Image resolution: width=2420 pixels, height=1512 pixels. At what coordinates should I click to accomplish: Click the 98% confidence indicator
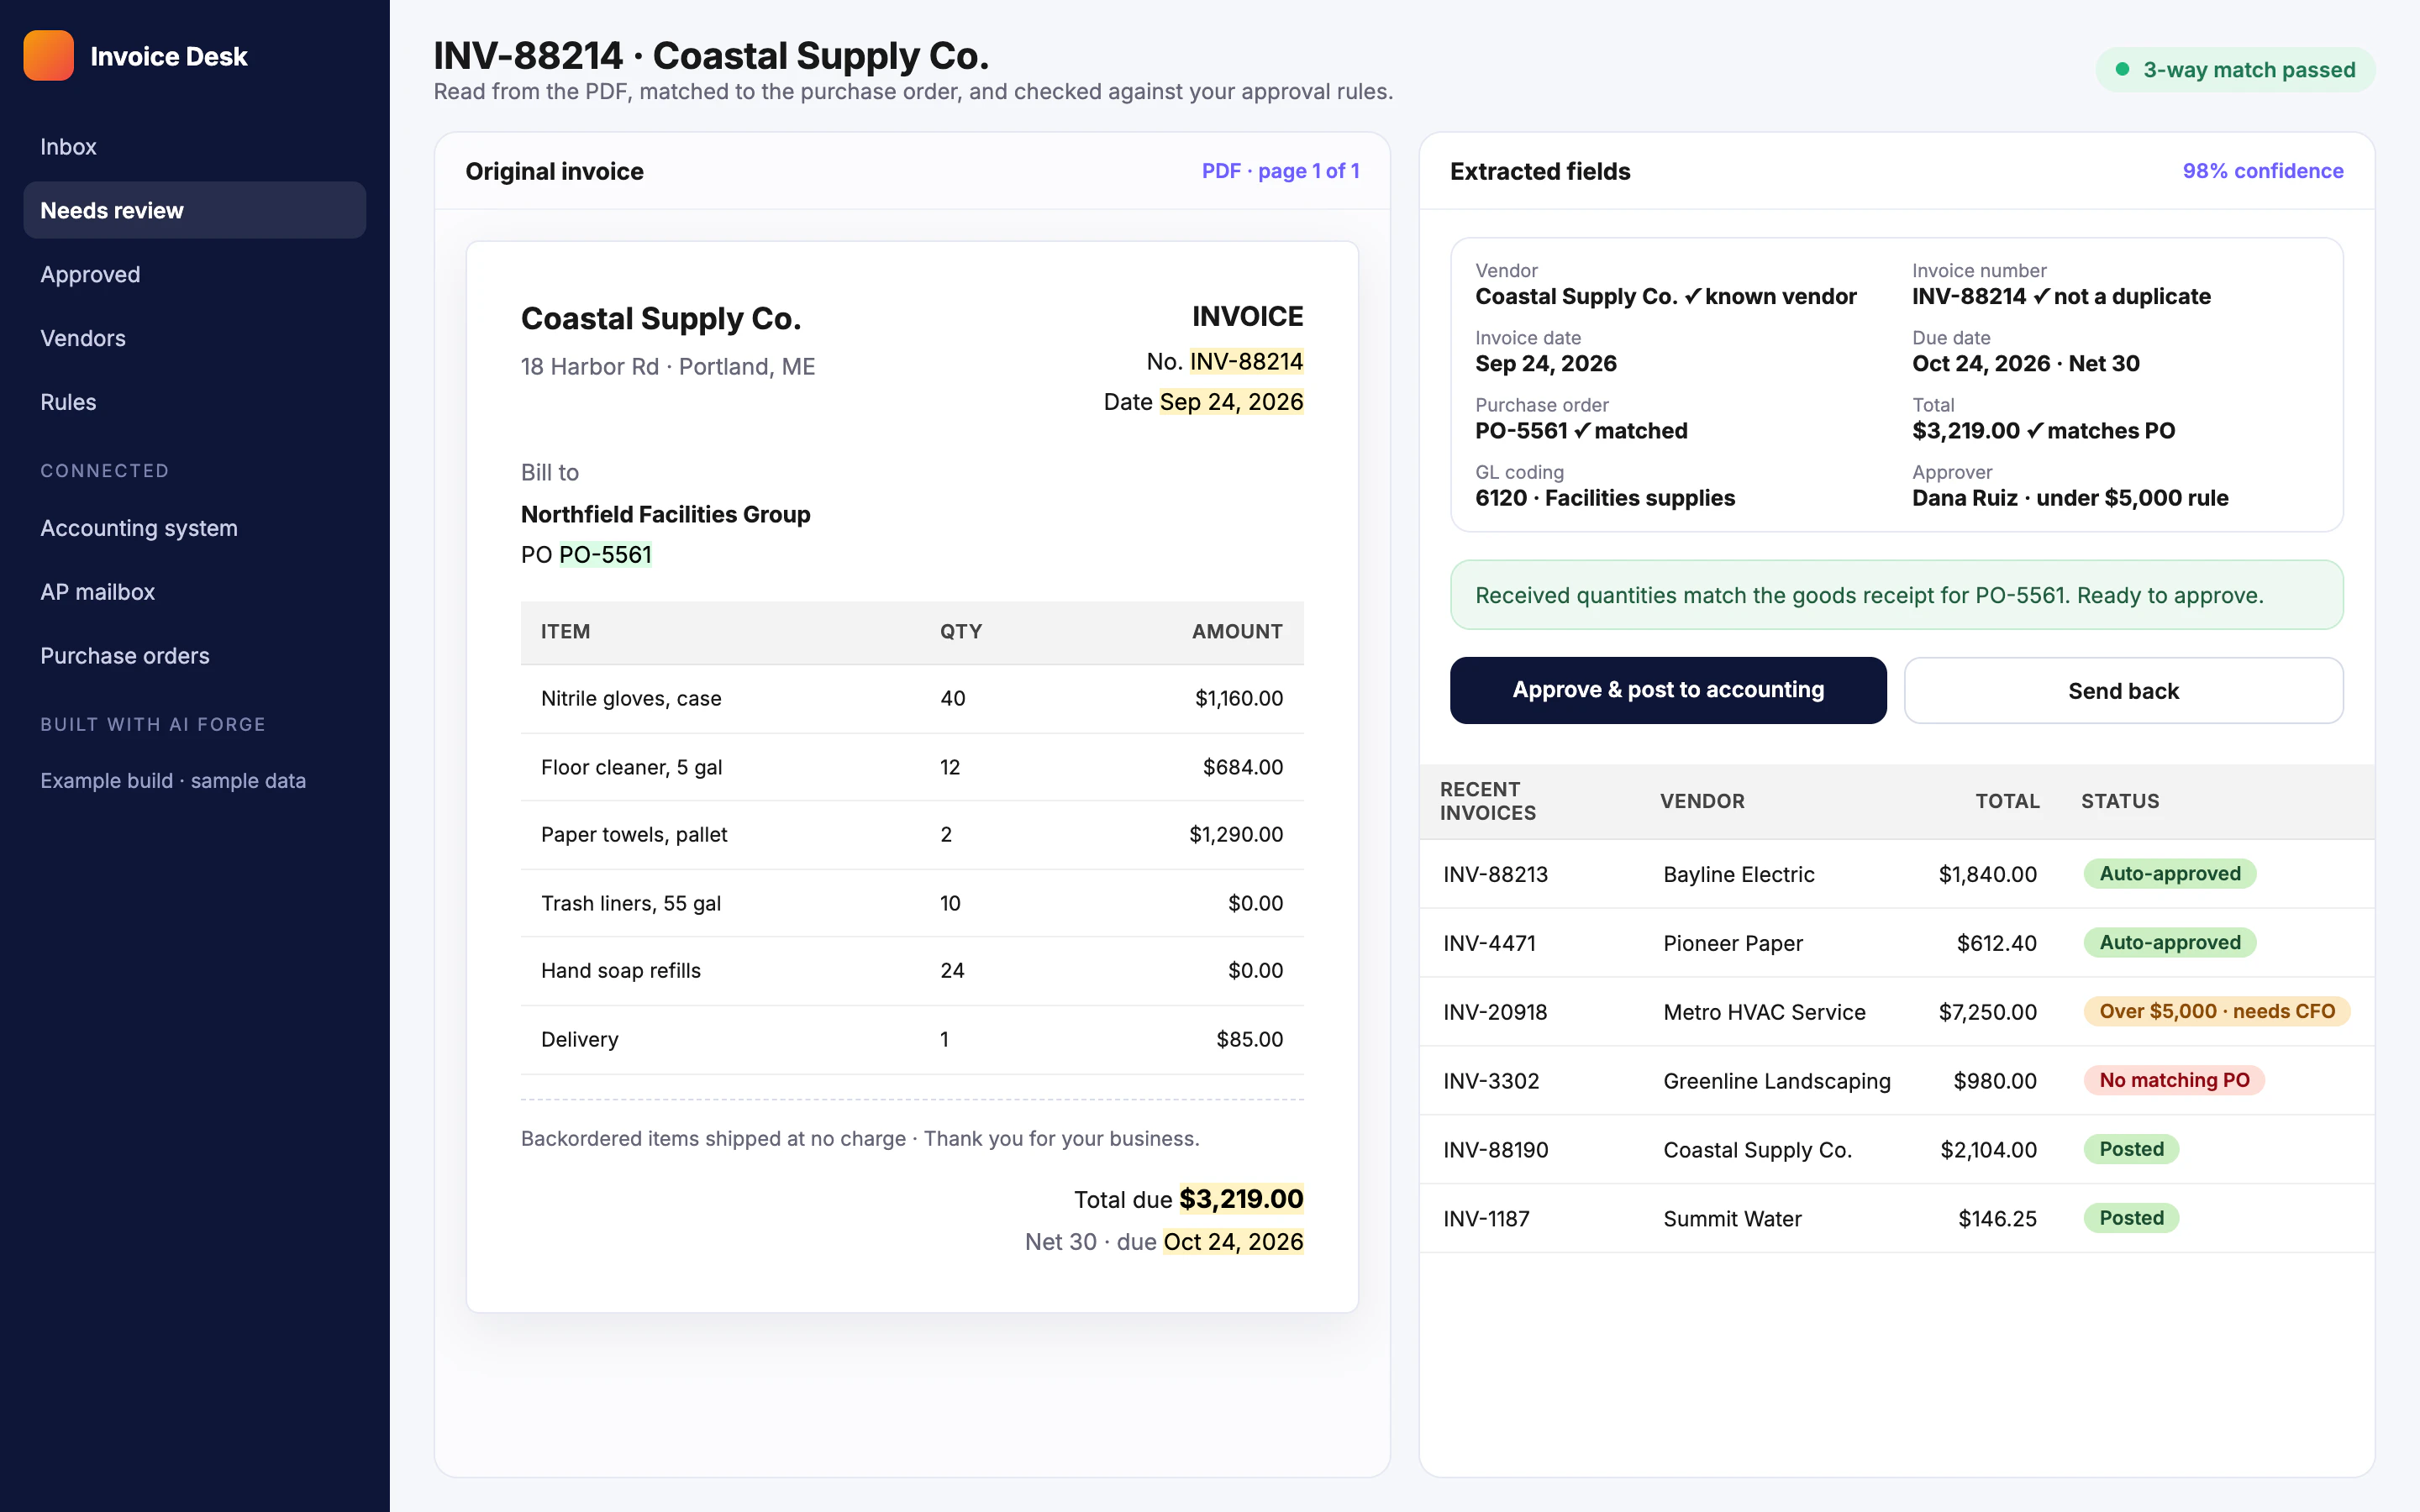pyautogui.click(x=2262, y=171)
